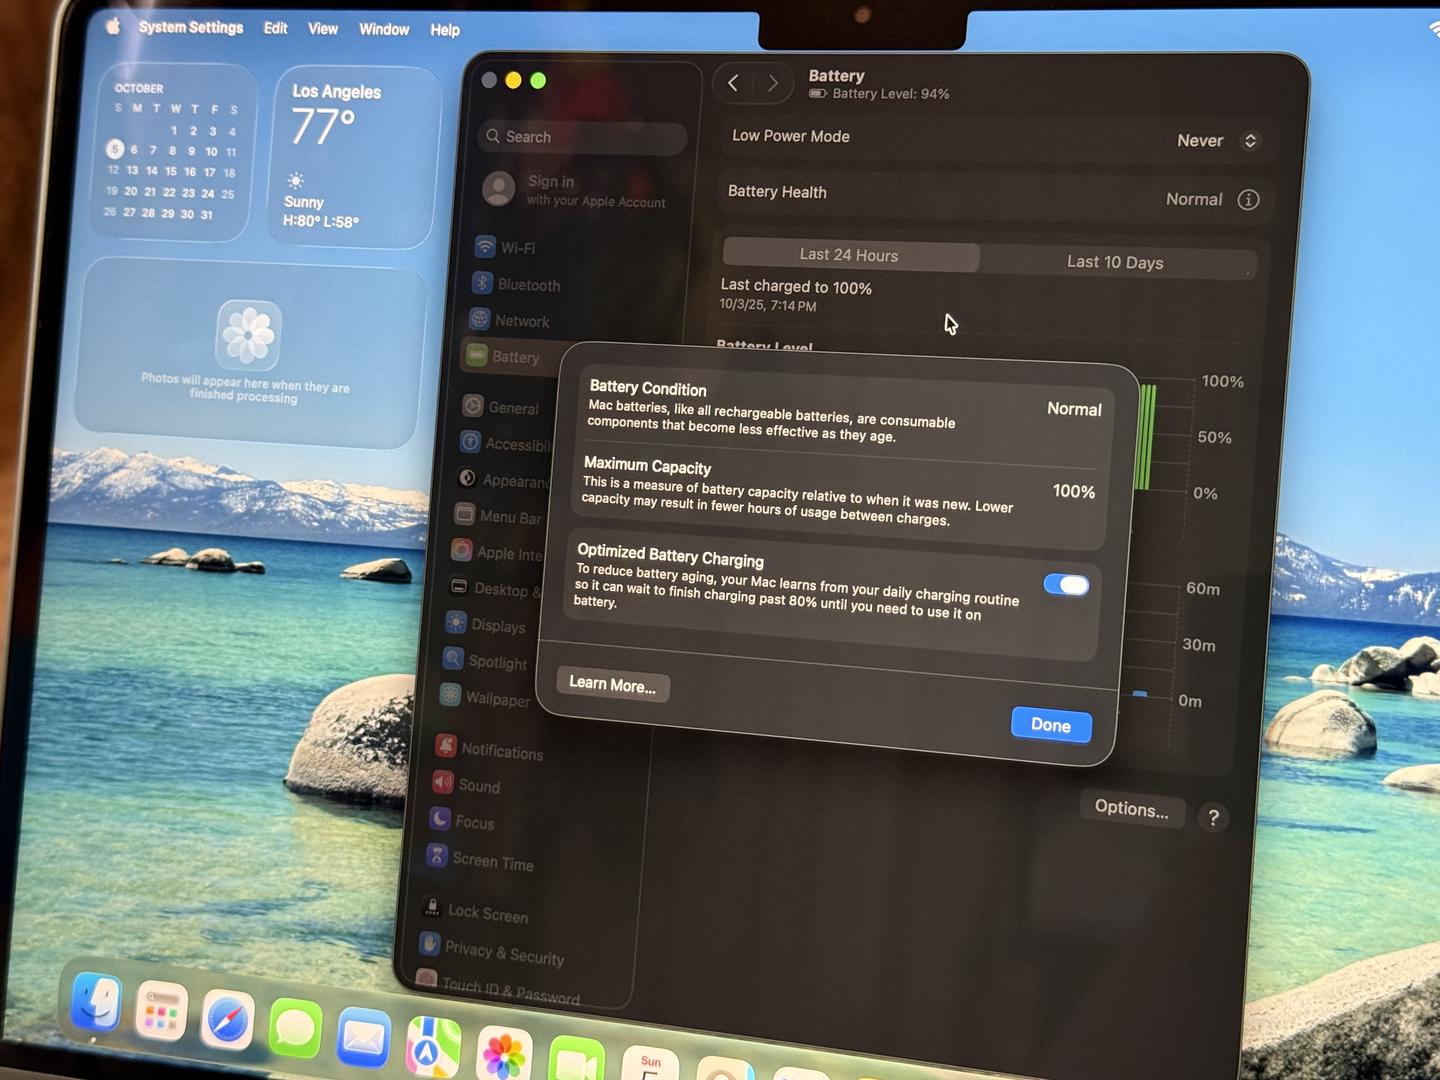1440x1080 pixels.
Task: Click the forward navigation chevron
Action: point(772,84)
